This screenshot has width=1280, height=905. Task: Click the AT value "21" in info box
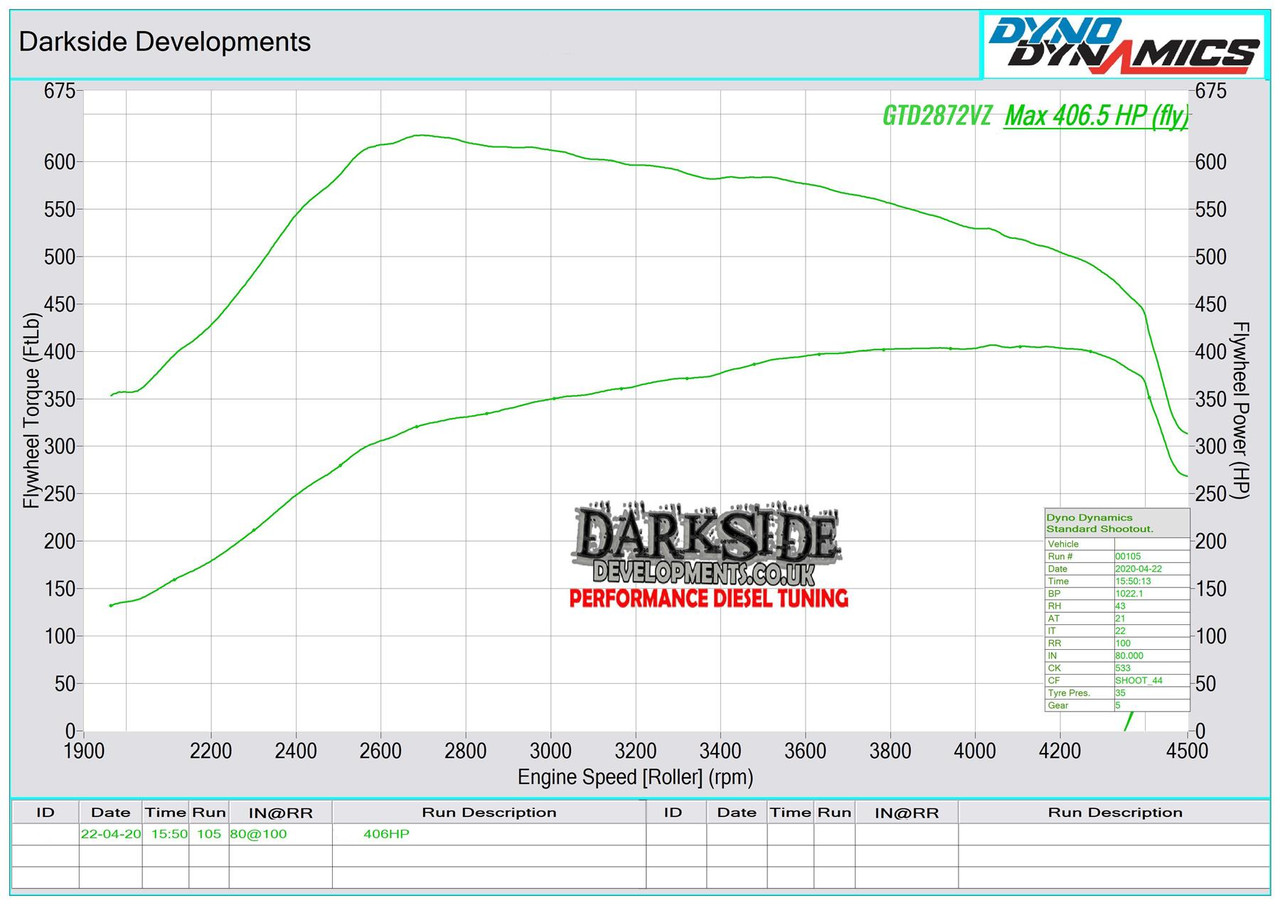tap(1121, 618)
